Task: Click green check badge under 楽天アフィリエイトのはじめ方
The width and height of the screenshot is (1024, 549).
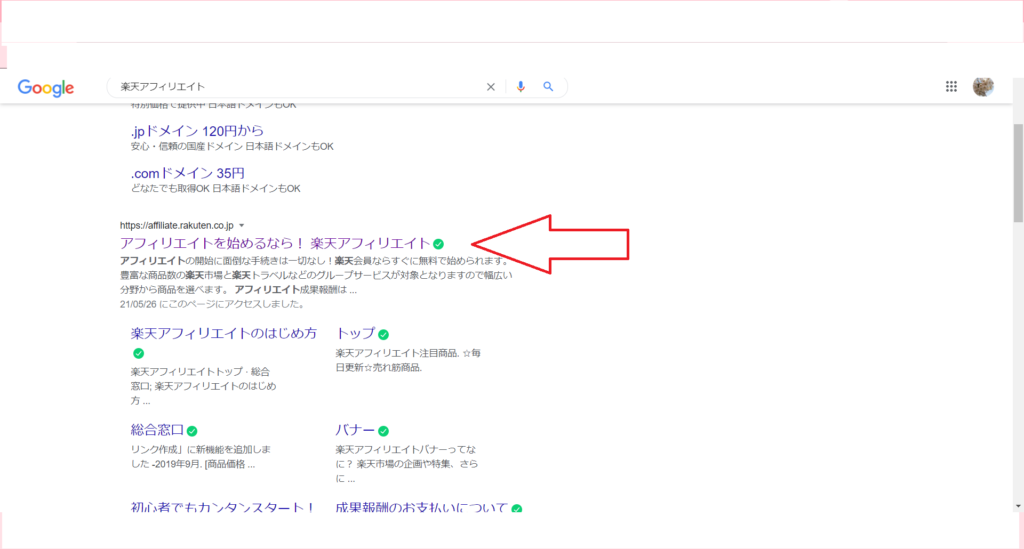Action: point(138,353)
